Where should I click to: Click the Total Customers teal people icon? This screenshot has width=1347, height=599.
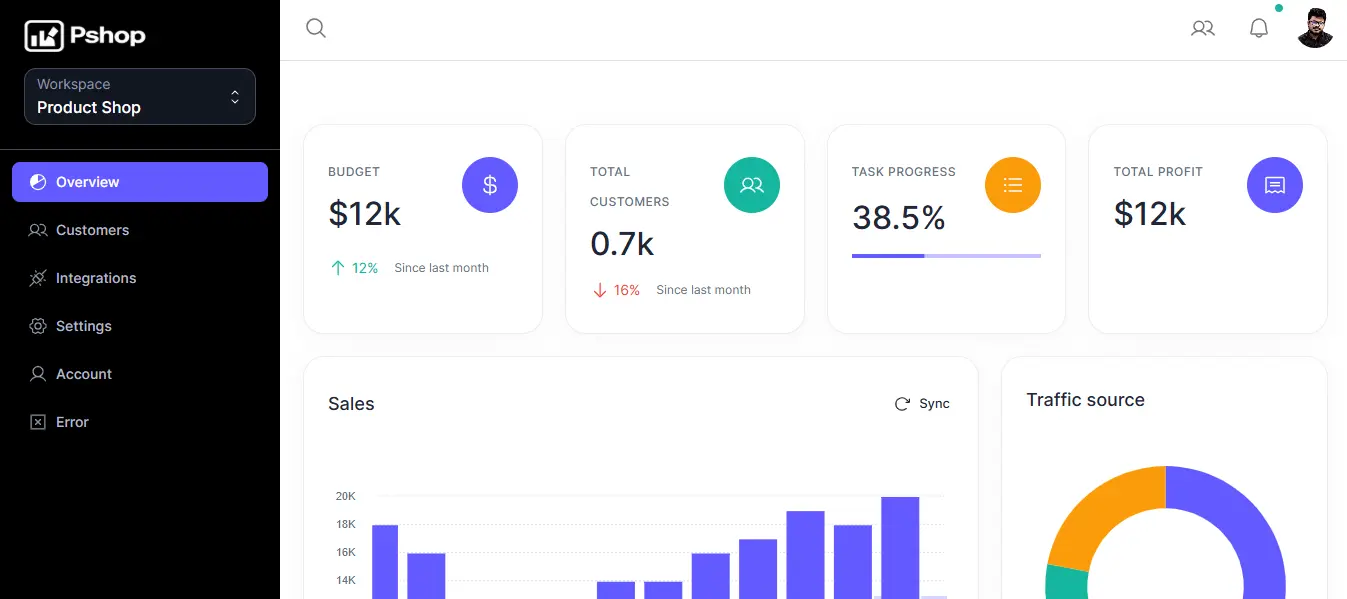[752, 185]
